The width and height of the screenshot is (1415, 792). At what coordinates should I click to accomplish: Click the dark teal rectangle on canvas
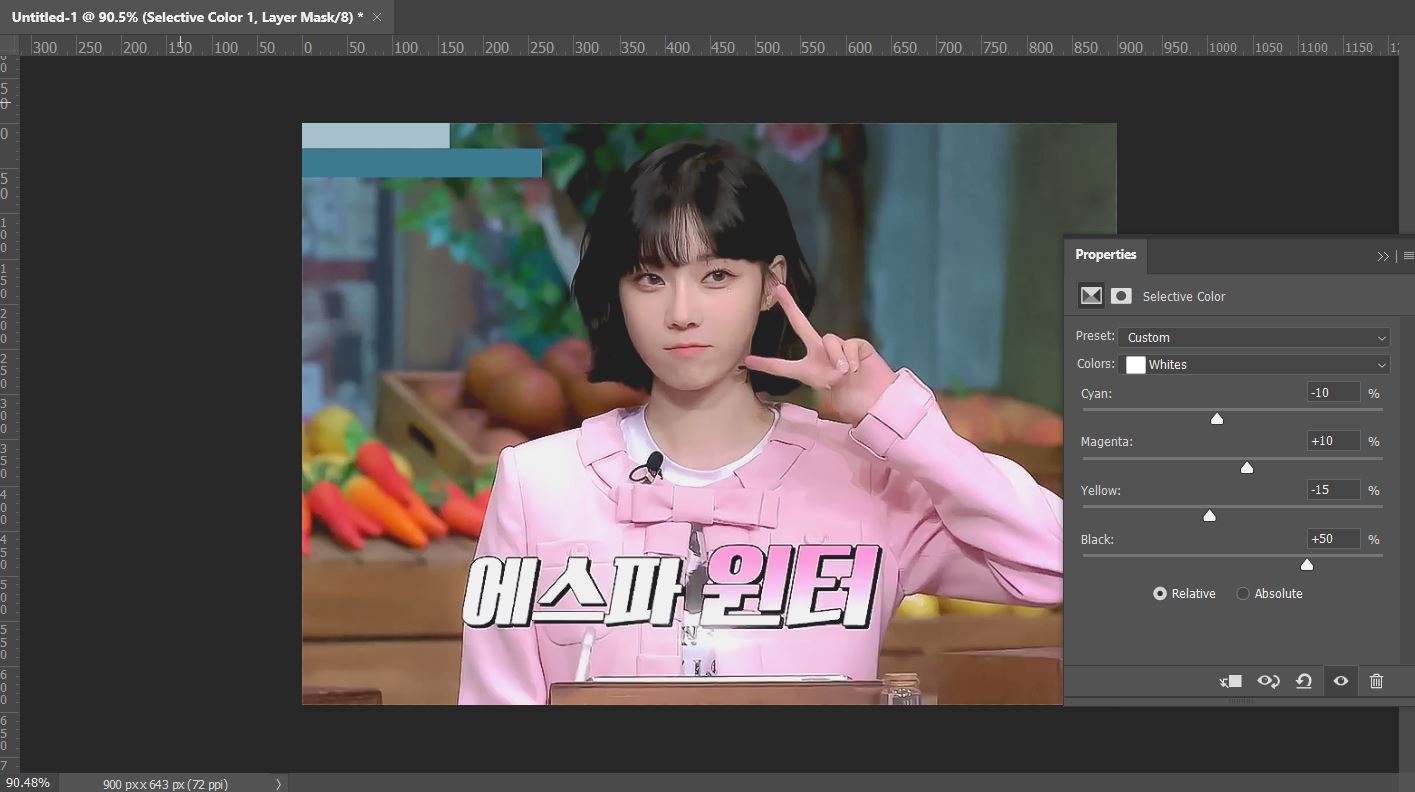pyautogui.click(x=422, y=163)
